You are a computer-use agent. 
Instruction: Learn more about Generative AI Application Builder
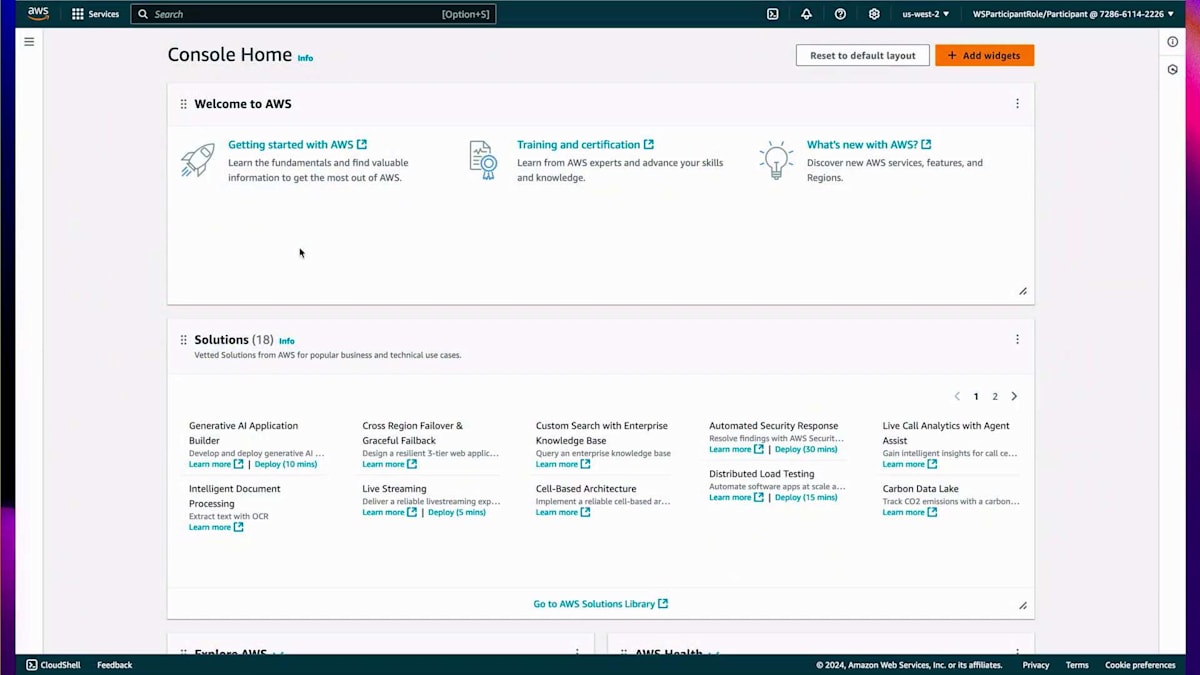[x=216, y=464]
